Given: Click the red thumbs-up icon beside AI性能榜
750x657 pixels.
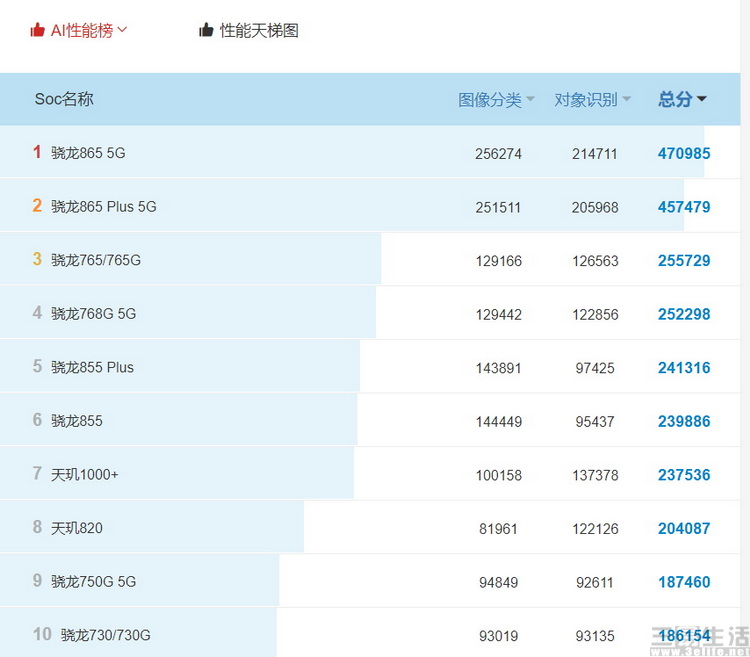Looking at the screenshot, I should pyautogui.click(x=37, y=30).
